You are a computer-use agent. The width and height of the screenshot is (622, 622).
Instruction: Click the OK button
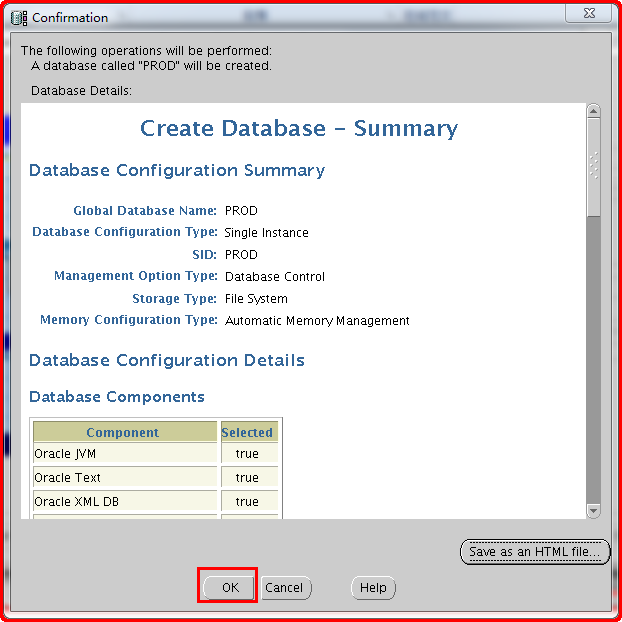point(229,587)
